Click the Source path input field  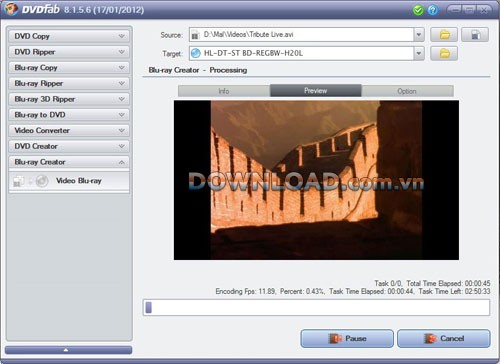point(302,35)
